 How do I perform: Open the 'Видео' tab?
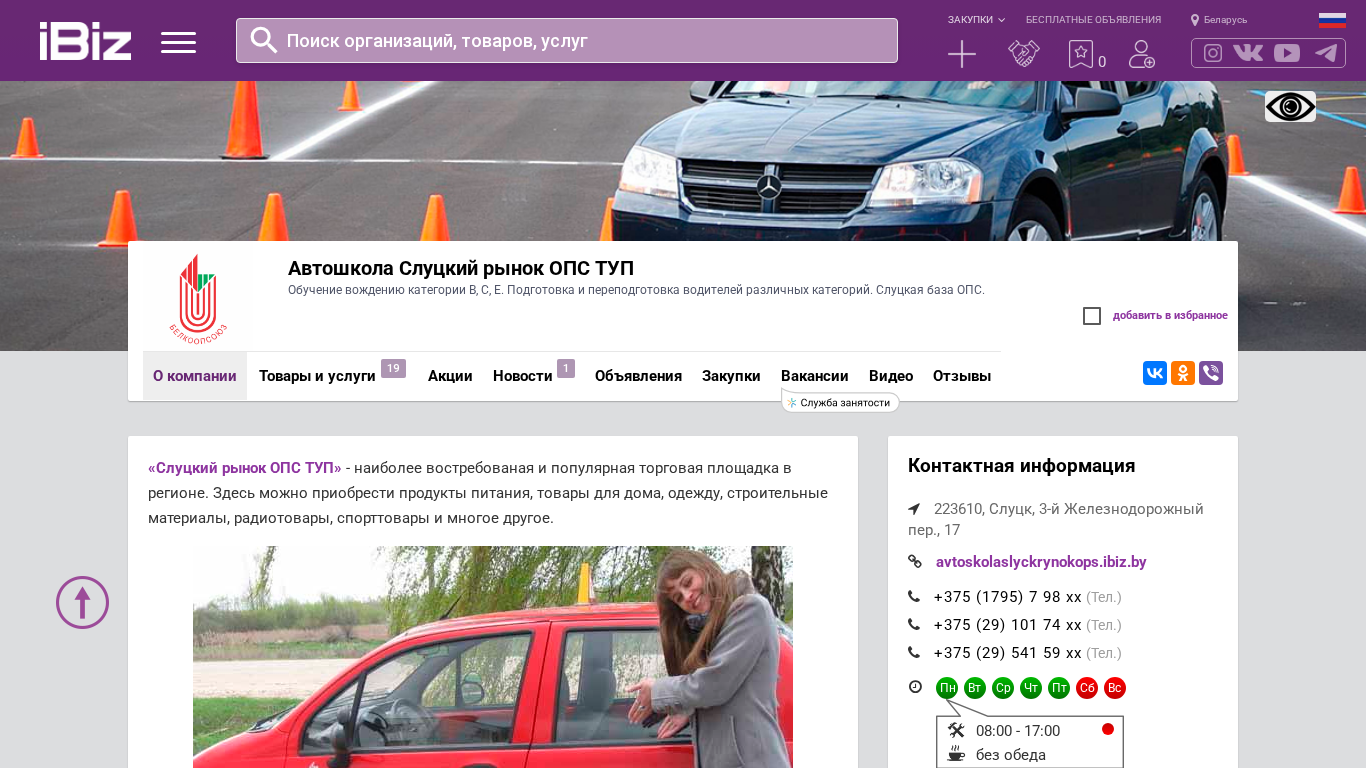(x=891, y=376)
